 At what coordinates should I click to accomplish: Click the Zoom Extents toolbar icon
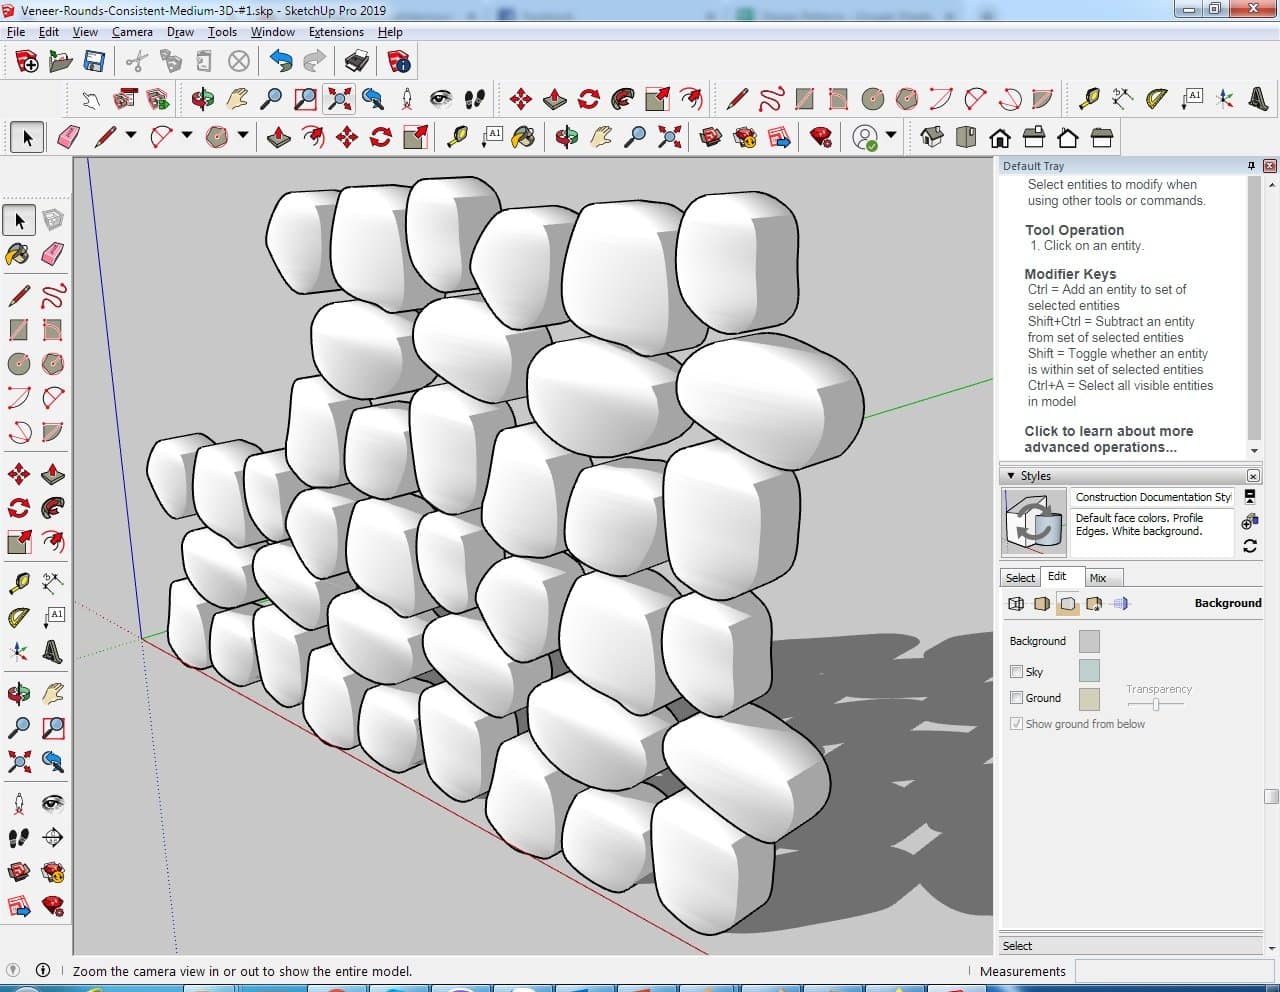click(340, 99)
